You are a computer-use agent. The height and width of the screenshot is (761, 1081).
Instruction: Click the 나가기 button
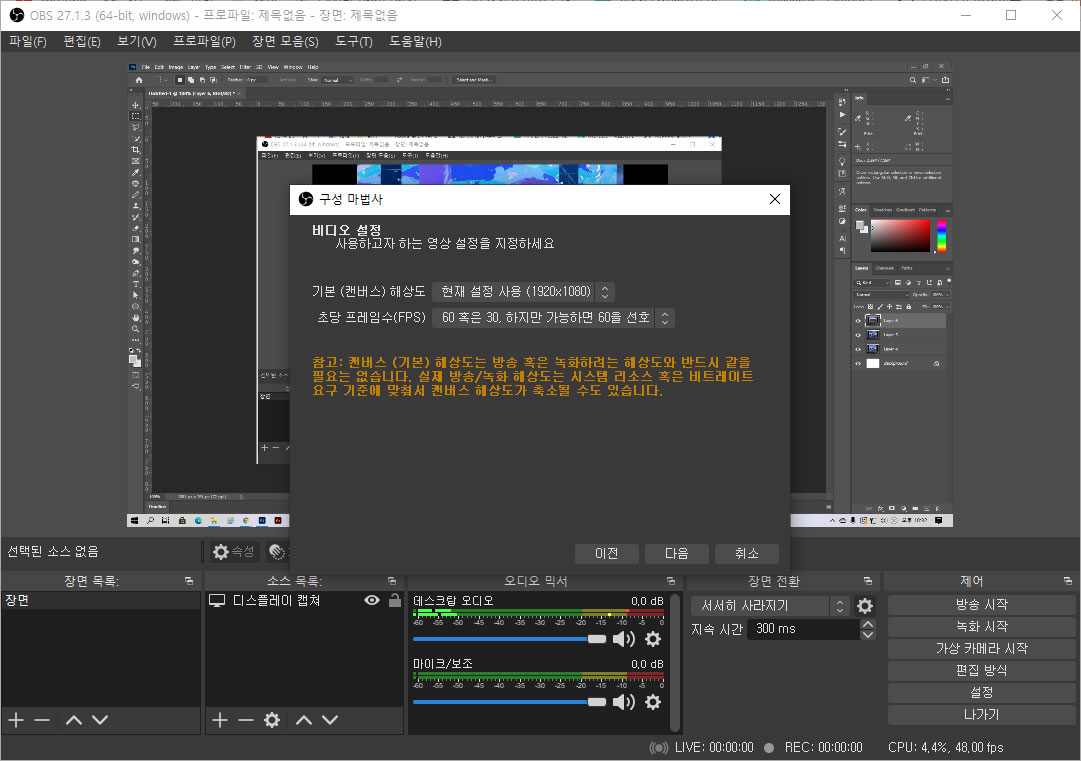tap(982, 715)
